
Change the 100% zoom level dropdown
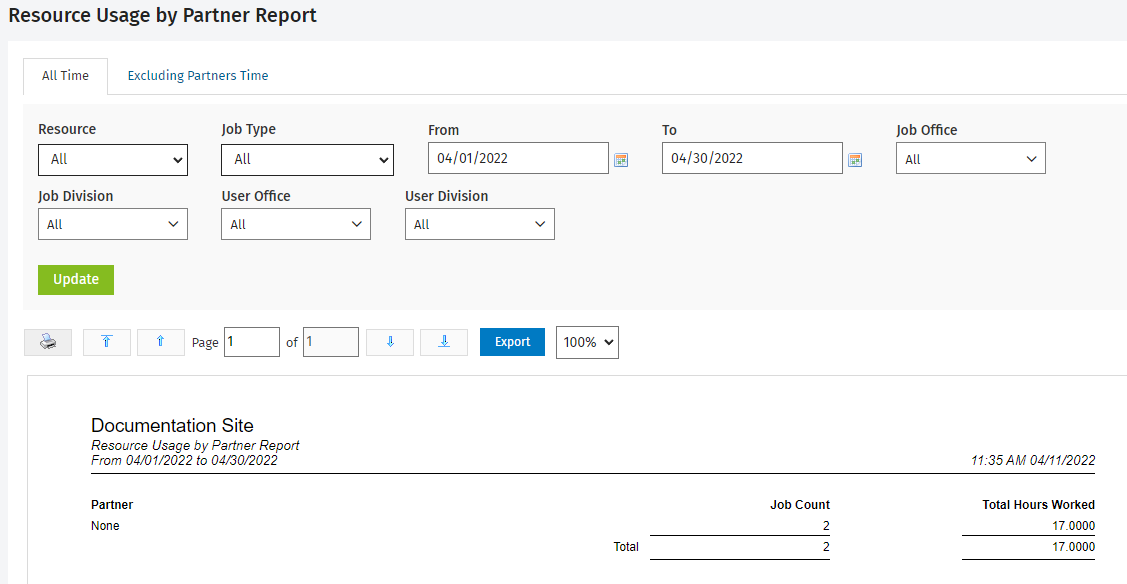pyautogui.click(x=587, y=342)
